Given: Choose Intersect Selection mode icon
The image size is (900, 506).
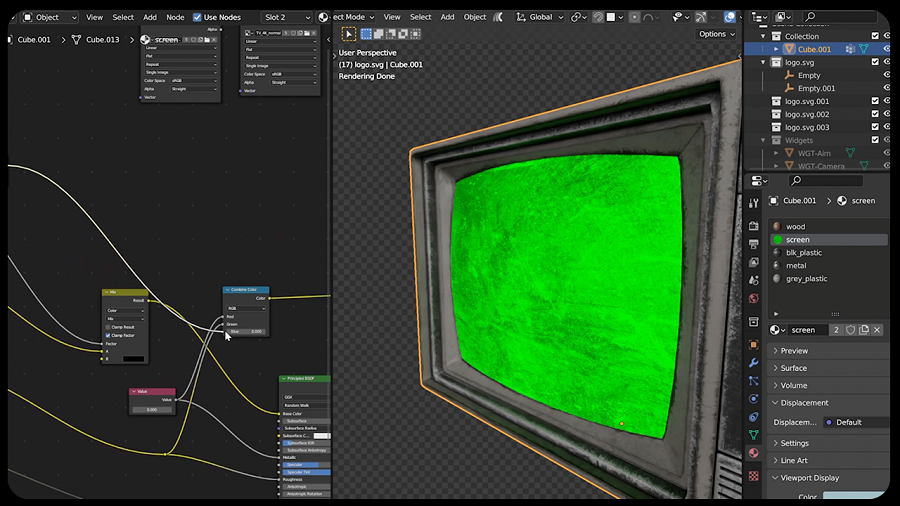Looking at the screenshot, I should (x=415, y=34).
